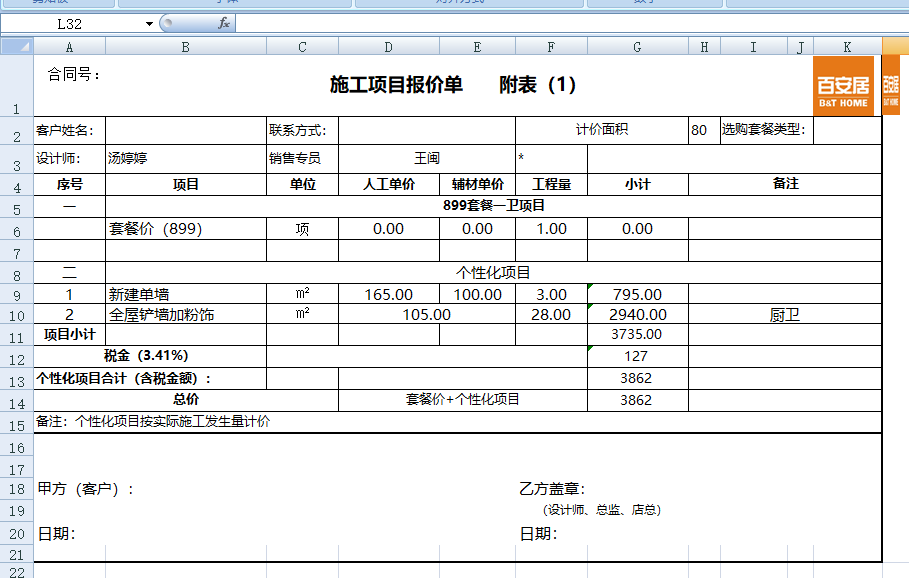Select column G header

pyautogui.click(x=637, y=46)
